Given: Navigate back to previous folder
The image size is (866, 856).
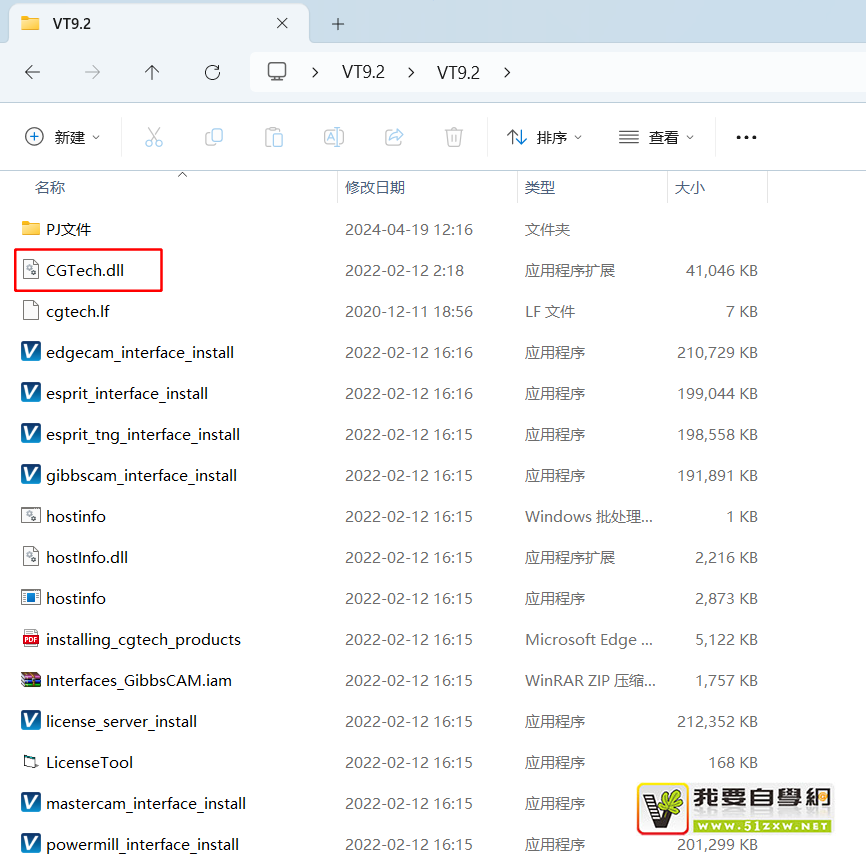Looking at the screenshot, I should [x=32, y=72].
